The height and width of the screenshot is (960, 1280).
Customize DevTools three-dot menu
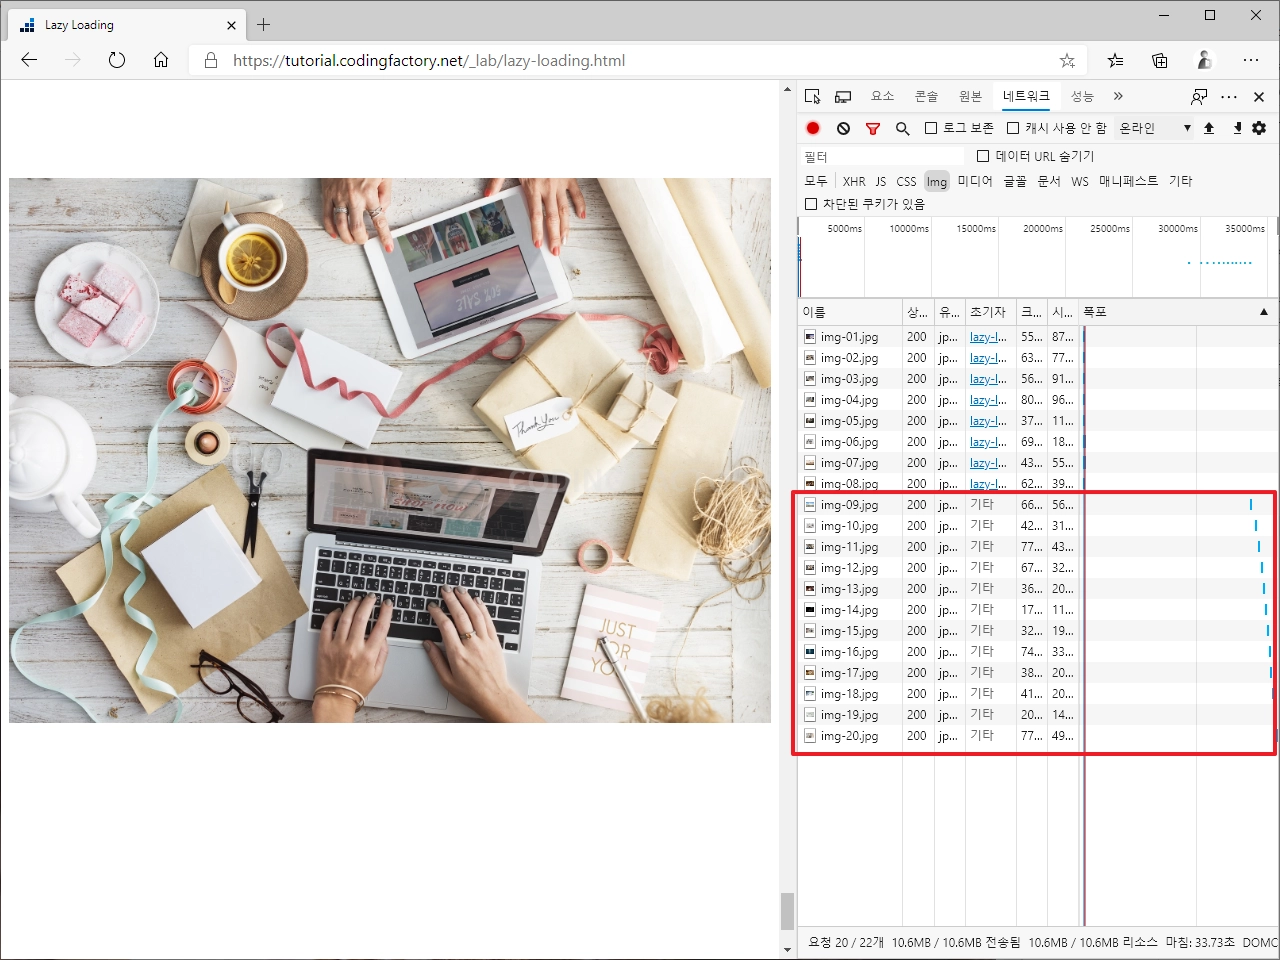tap(1229, 97)
